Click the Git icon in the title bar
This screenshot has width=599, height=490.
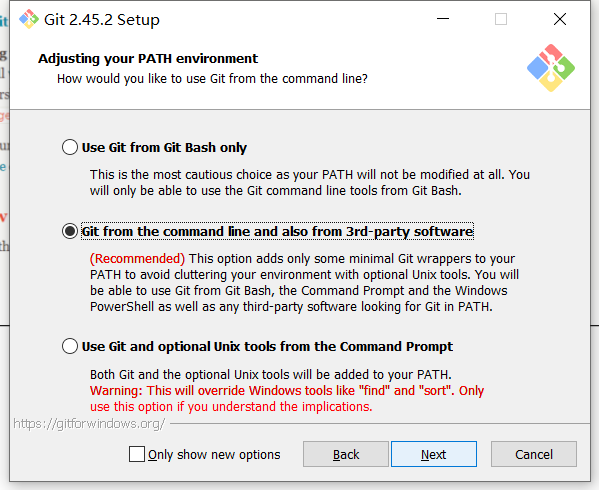29,19
